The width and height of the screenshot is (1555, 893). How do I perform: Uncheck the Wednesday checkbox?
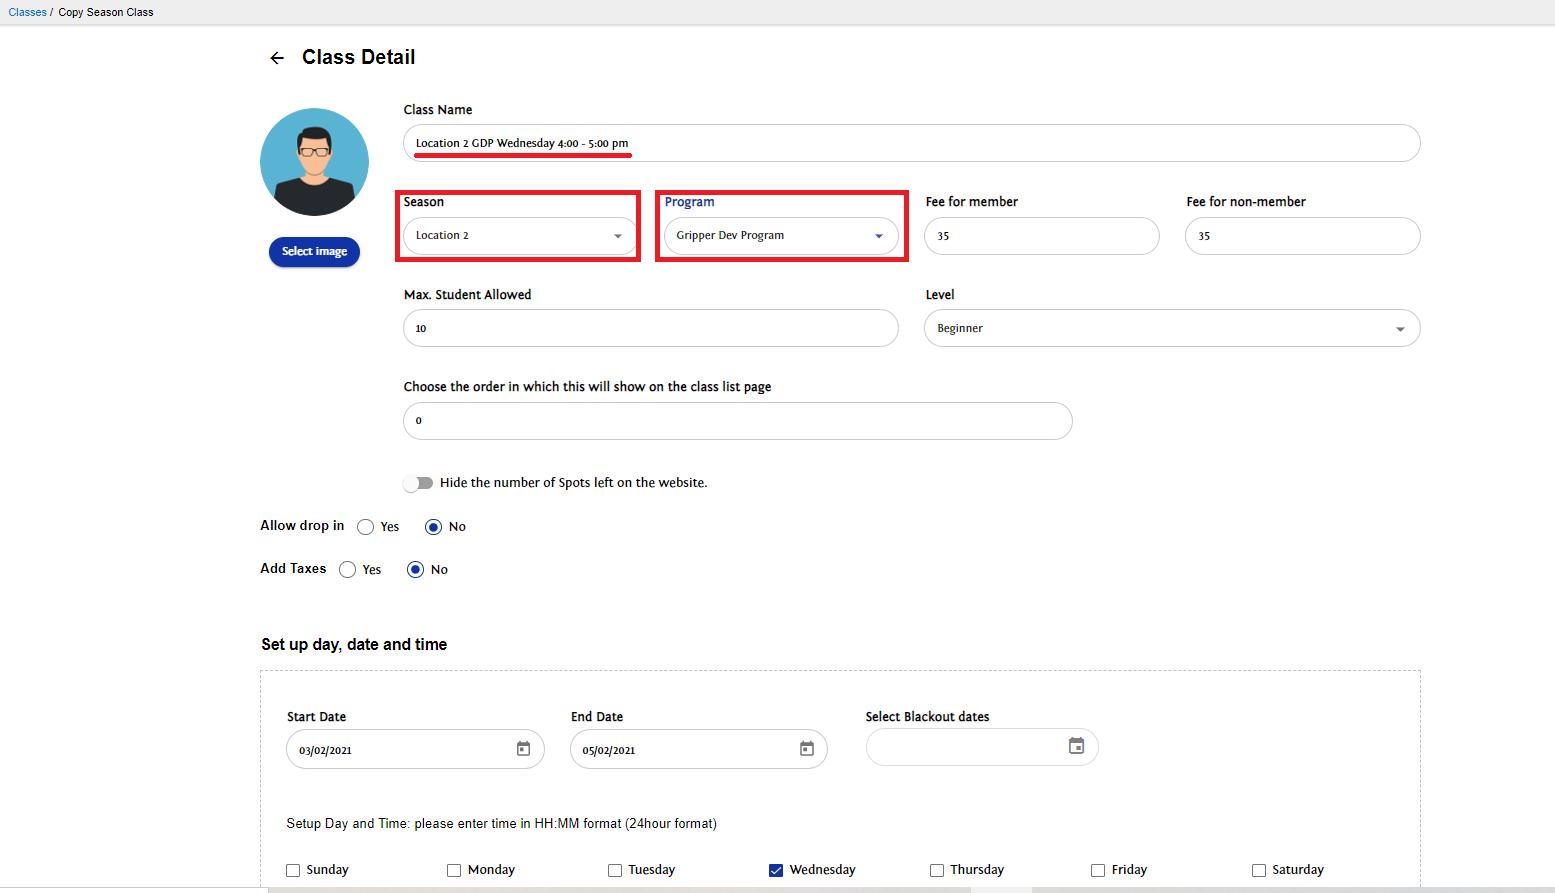coord(776,870)
